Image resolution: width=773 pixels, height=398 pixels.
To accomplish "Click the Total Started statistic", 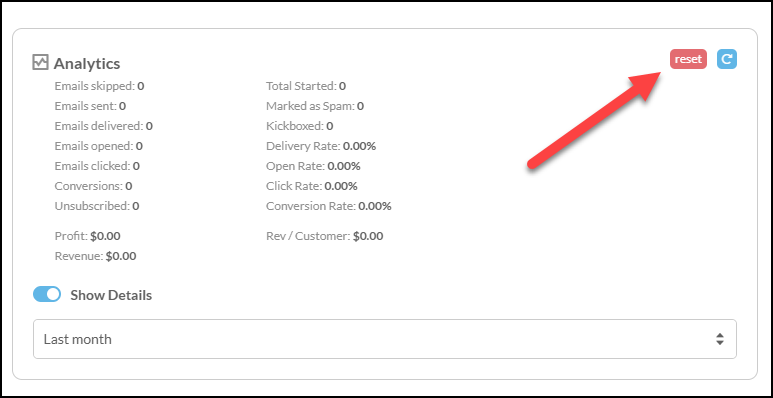I will coord(306,86).
